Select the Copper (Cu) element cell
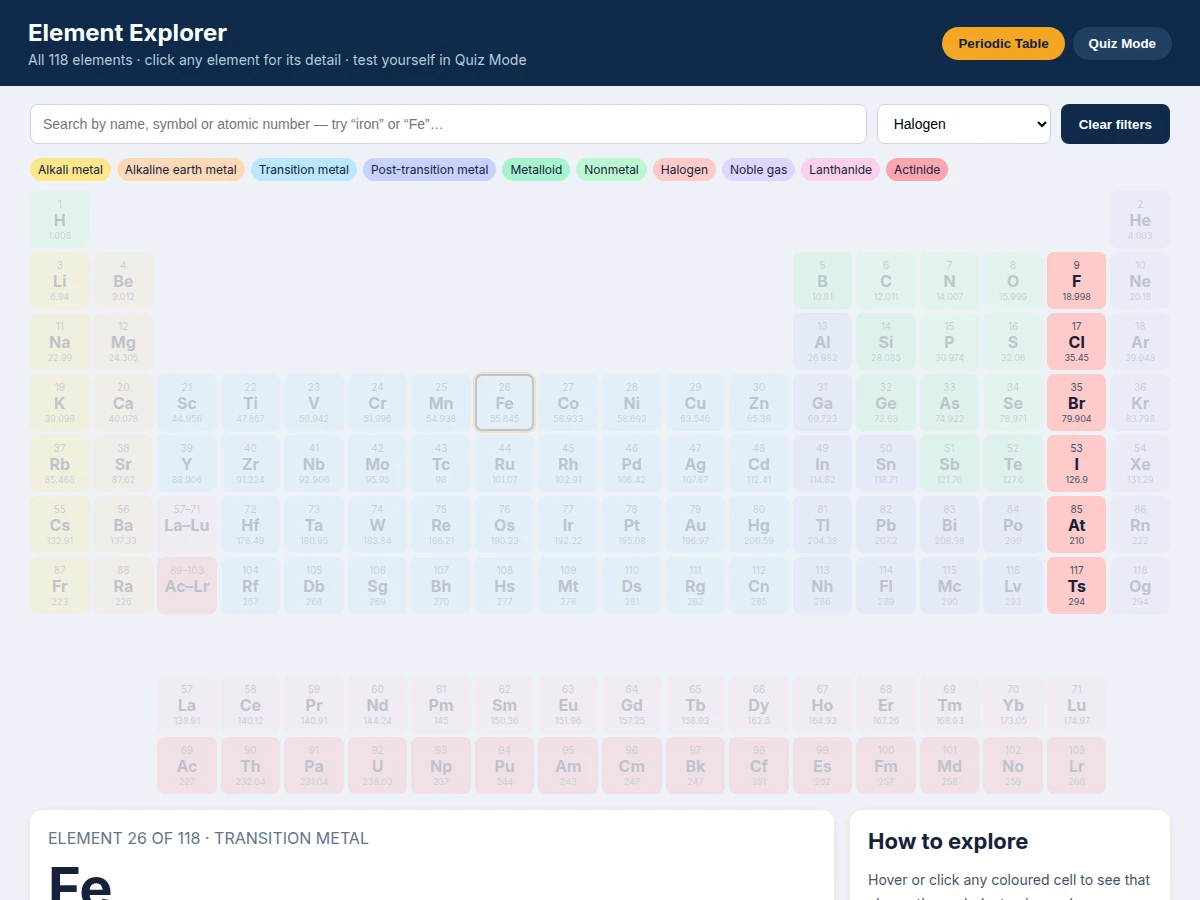Viewport: 1200px width, 900px height. [695, 403]
